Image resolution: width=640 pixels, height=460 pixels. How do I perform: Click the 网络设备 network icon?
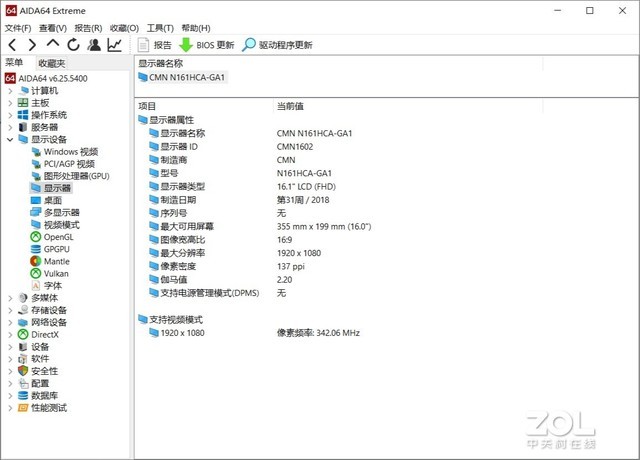click(x=23, y=322)
